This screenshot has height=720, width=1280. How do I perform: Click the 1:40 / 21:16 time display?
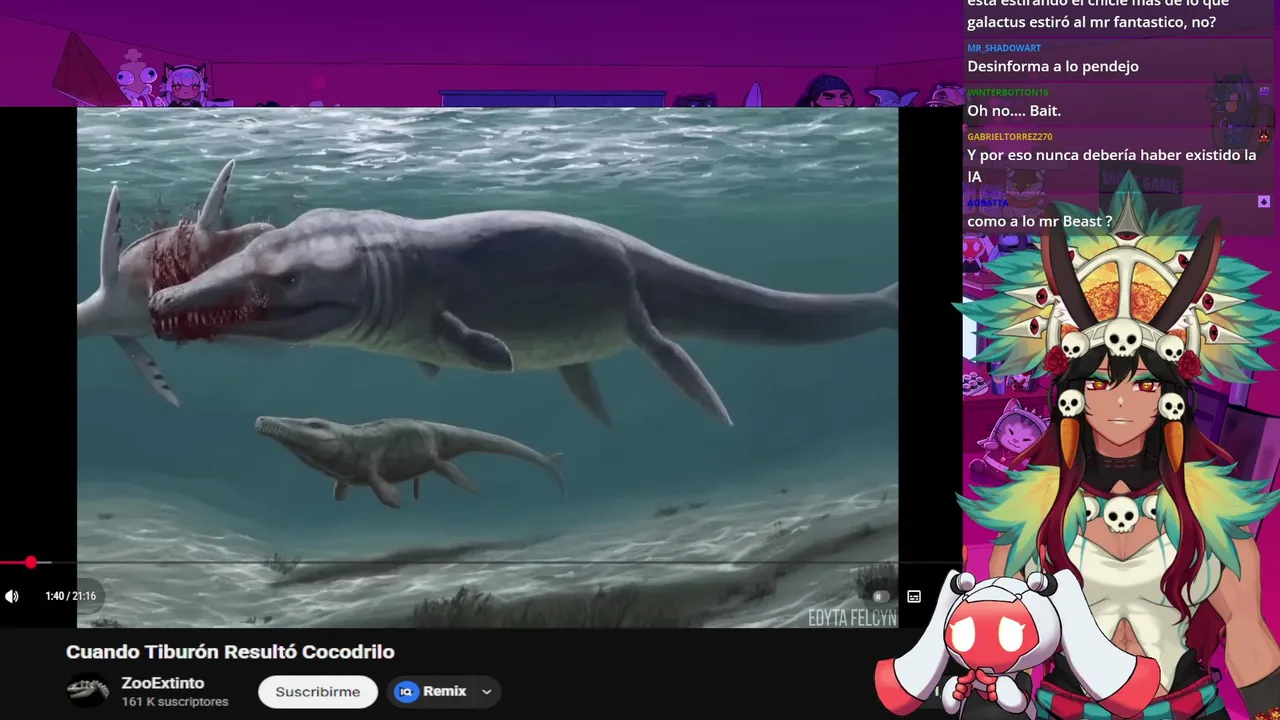click(x=70, y=596)
